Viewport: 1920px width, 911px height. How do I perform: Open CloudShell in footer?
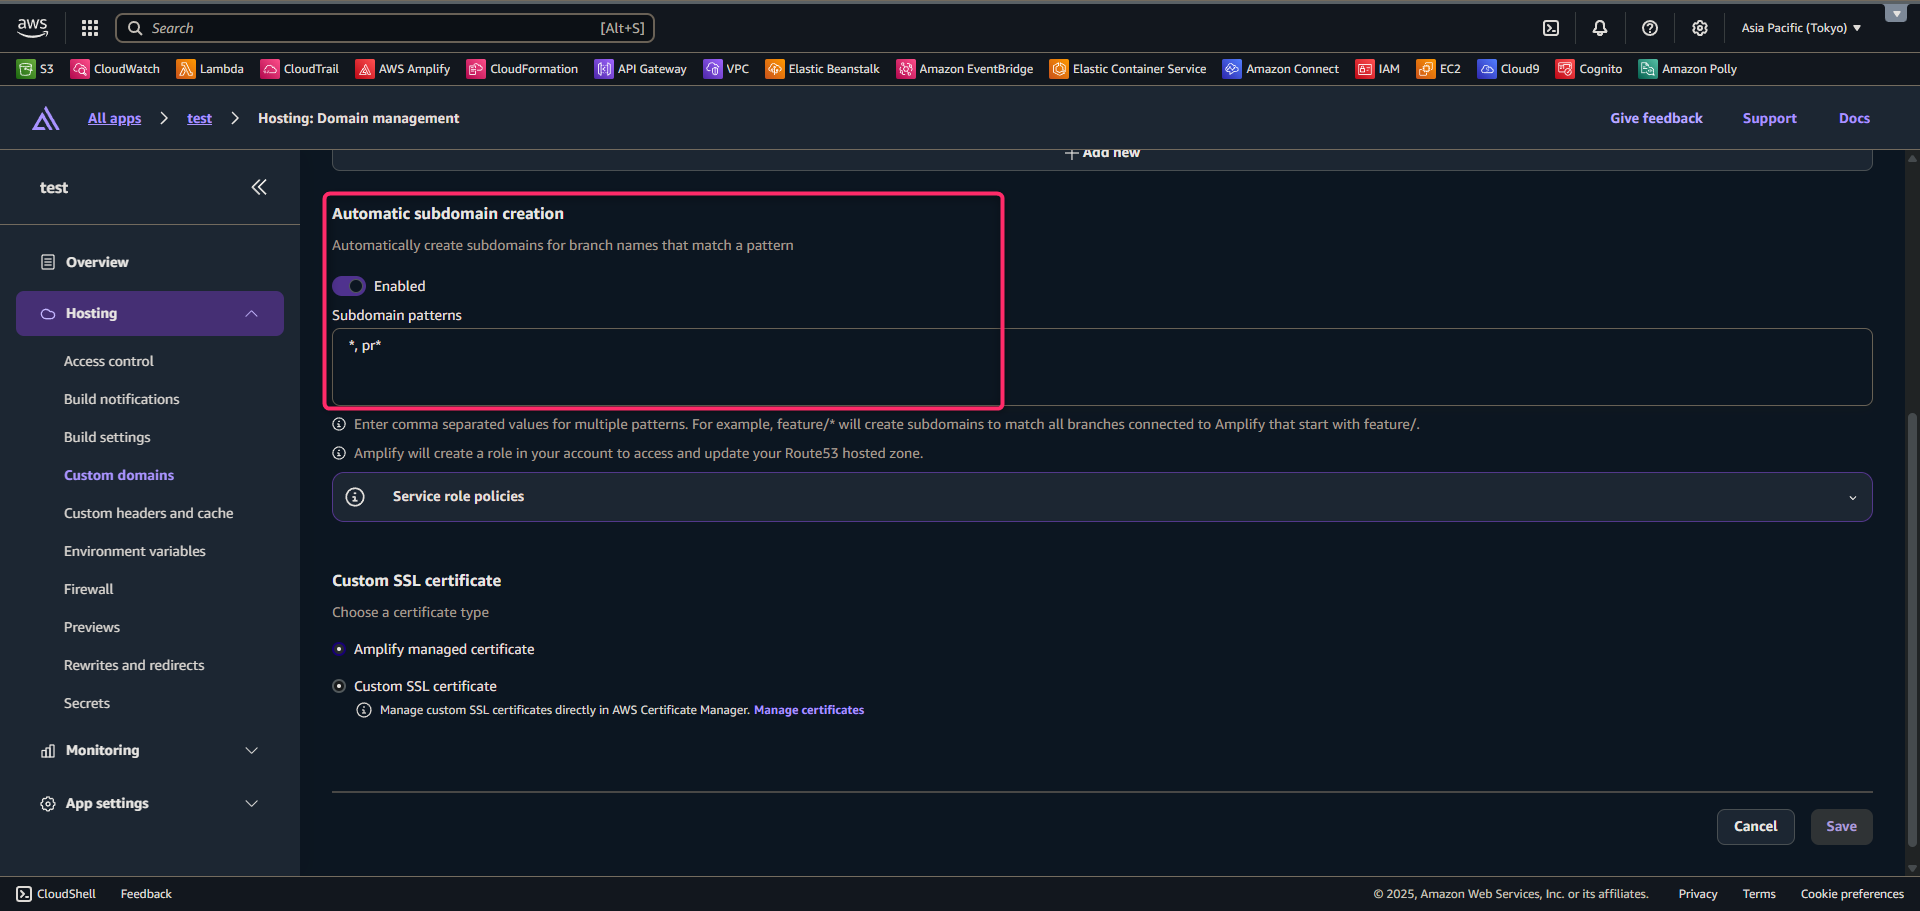coord(56,894)
